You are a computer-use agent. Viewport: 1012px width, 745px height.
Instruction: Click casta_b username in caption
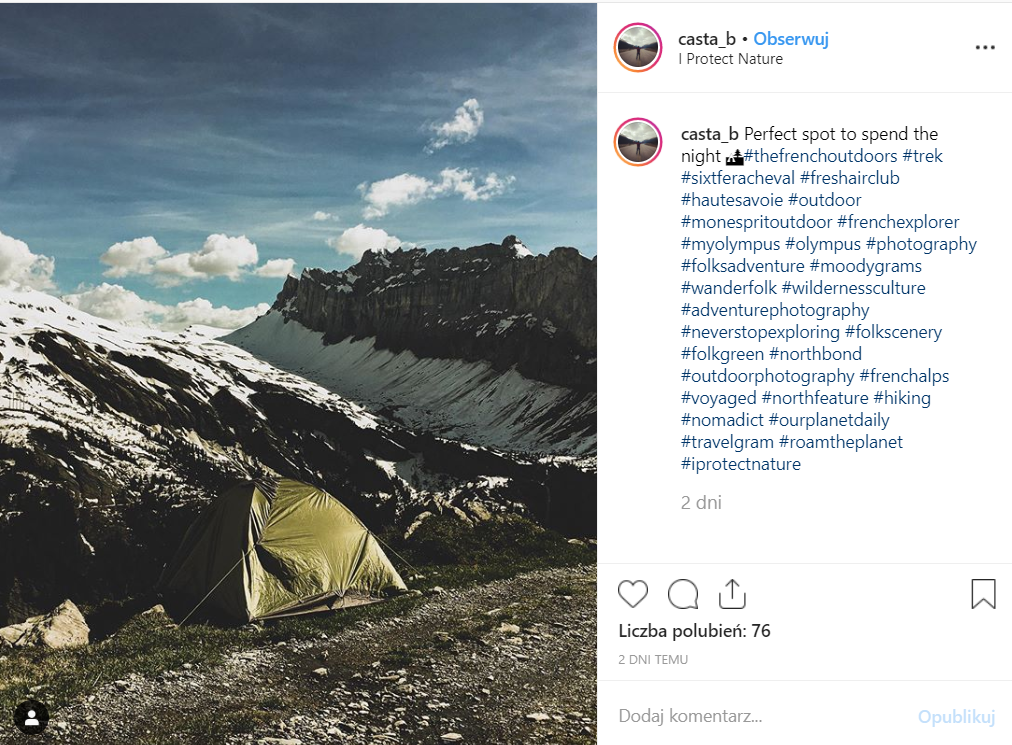pos(710,134)
